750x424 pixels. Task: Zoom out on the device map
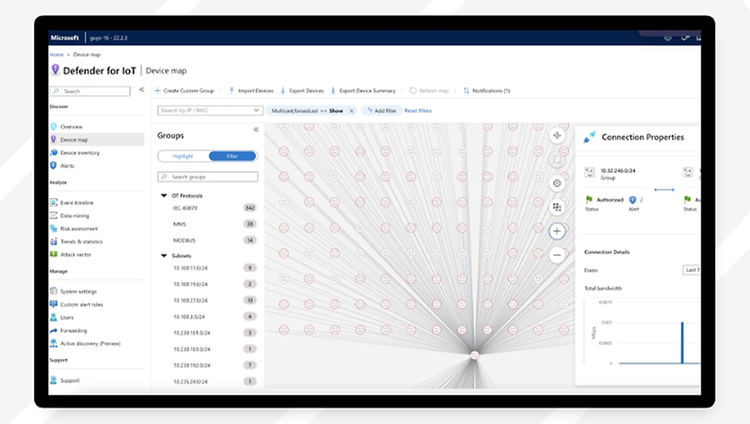(x=557, y=255)
